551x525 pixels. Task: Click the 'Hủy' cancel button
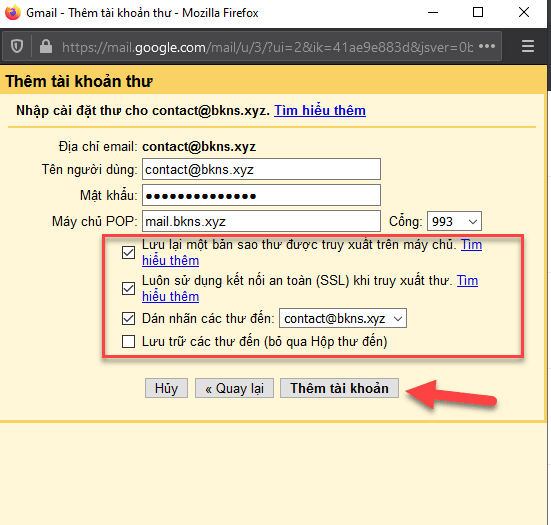166,388
